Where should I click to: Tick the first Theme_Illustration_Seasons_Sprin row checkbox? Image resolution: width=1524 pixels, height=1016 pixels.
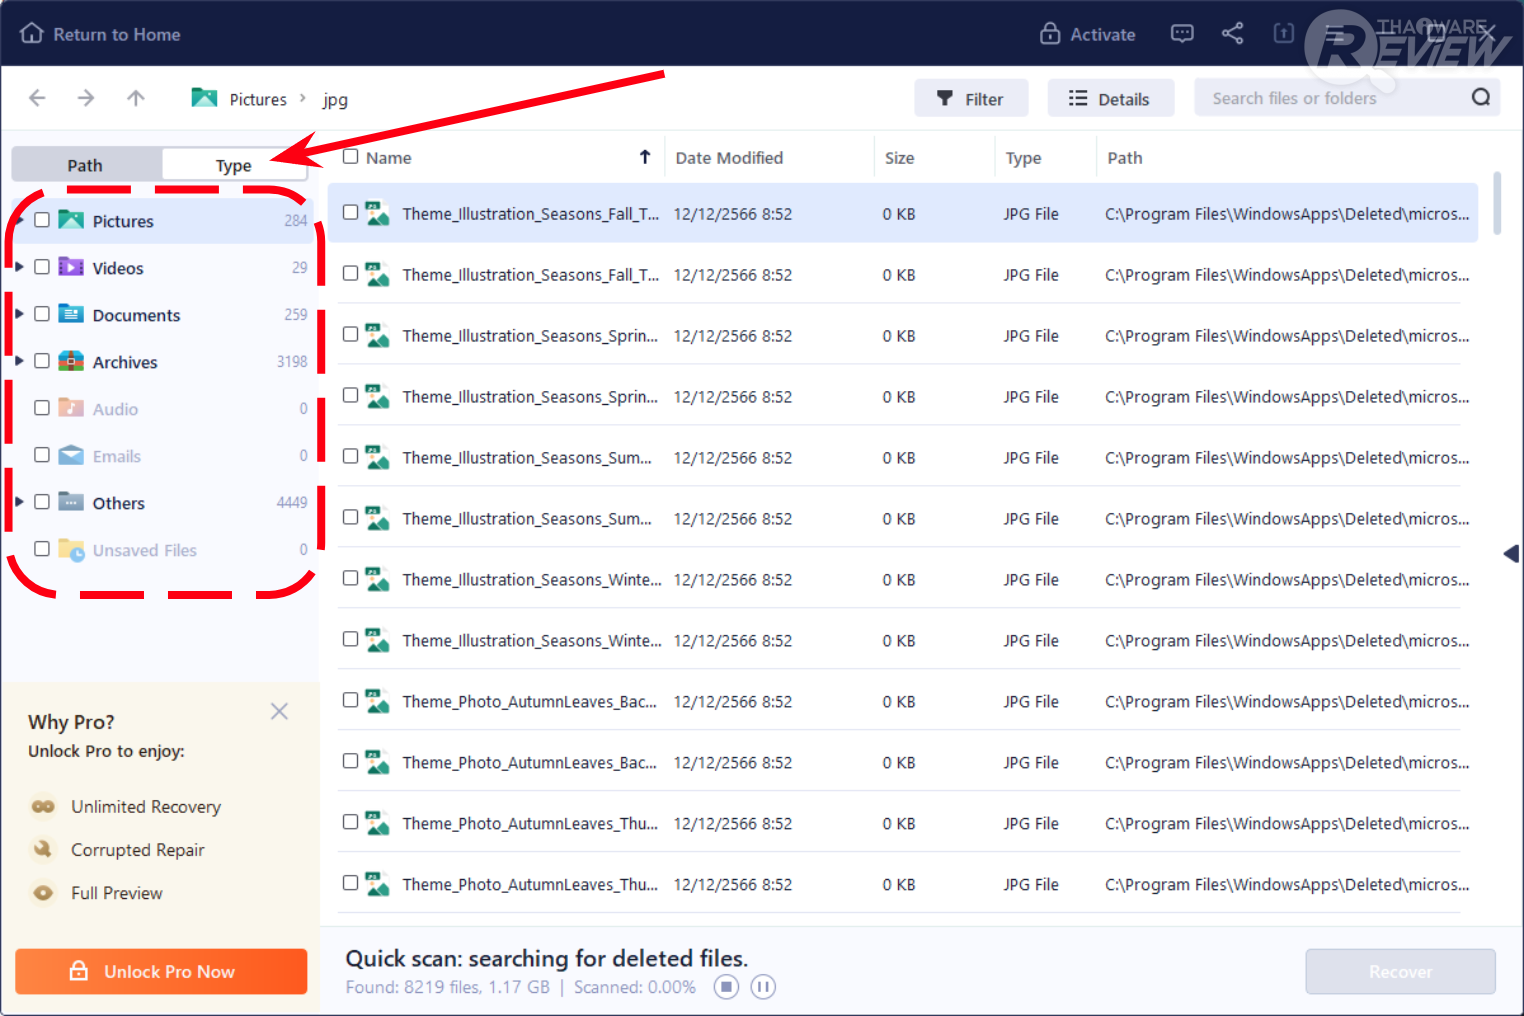(350, 334)
